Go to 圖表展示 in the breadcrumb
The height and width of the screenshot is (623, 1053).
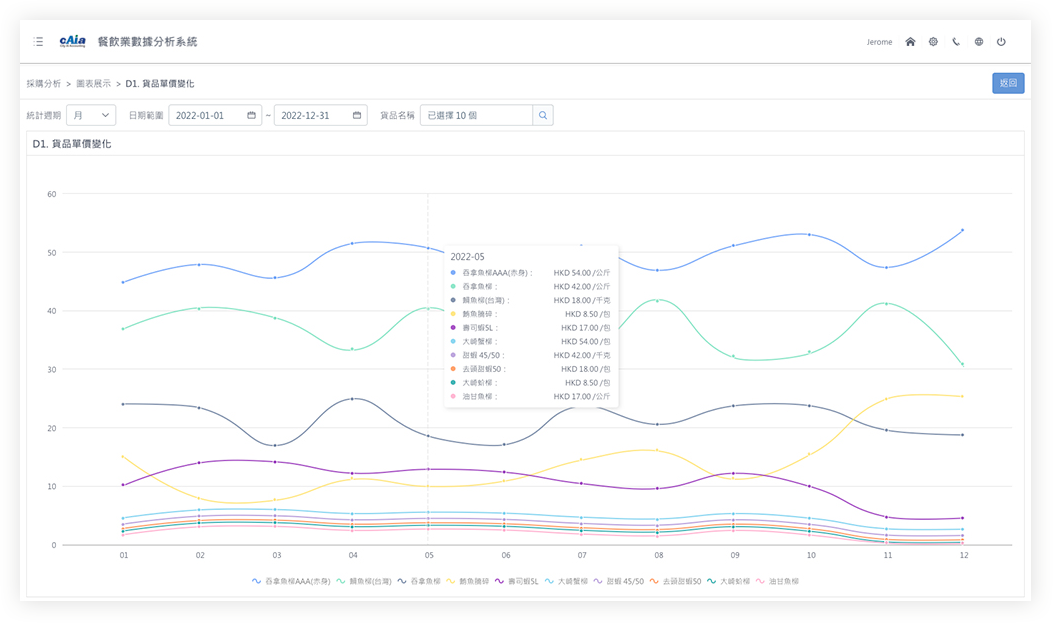93,84
